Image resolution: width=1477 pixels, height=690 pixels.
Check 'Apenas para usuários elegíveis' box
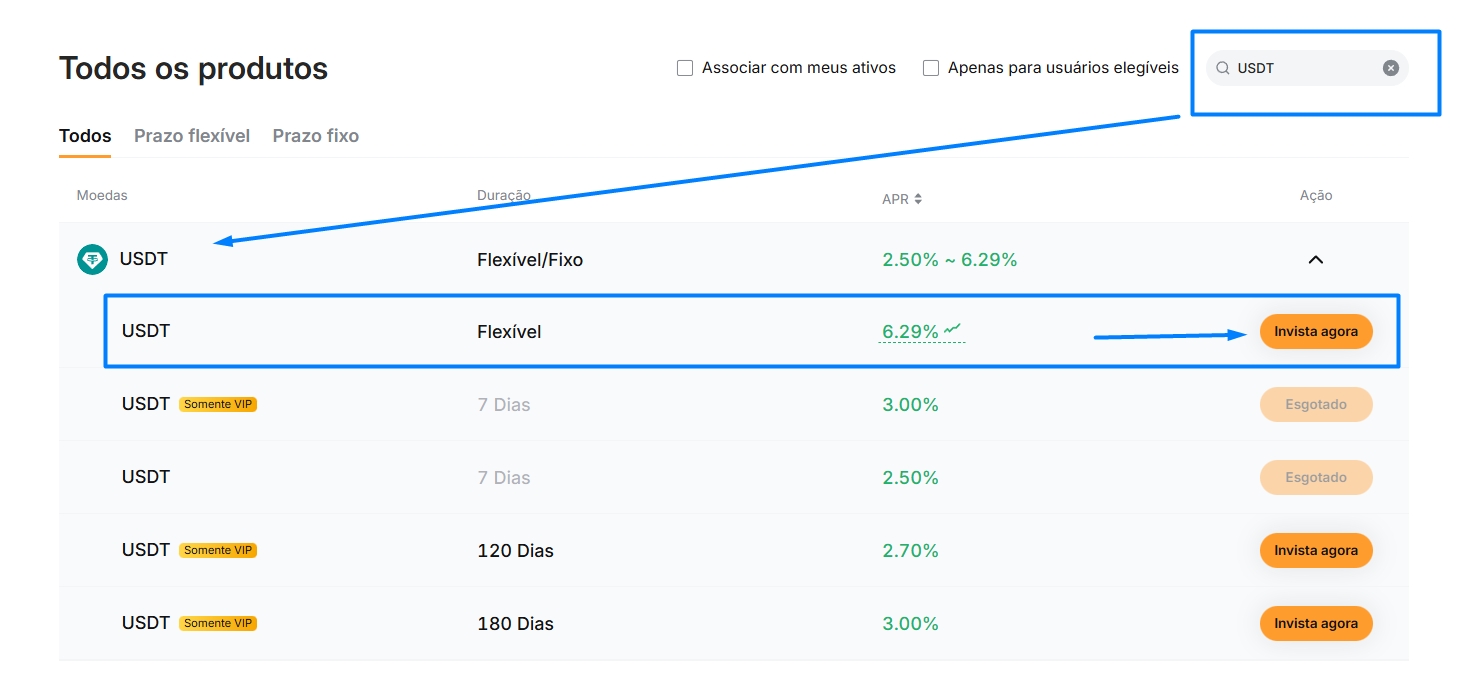931,69
